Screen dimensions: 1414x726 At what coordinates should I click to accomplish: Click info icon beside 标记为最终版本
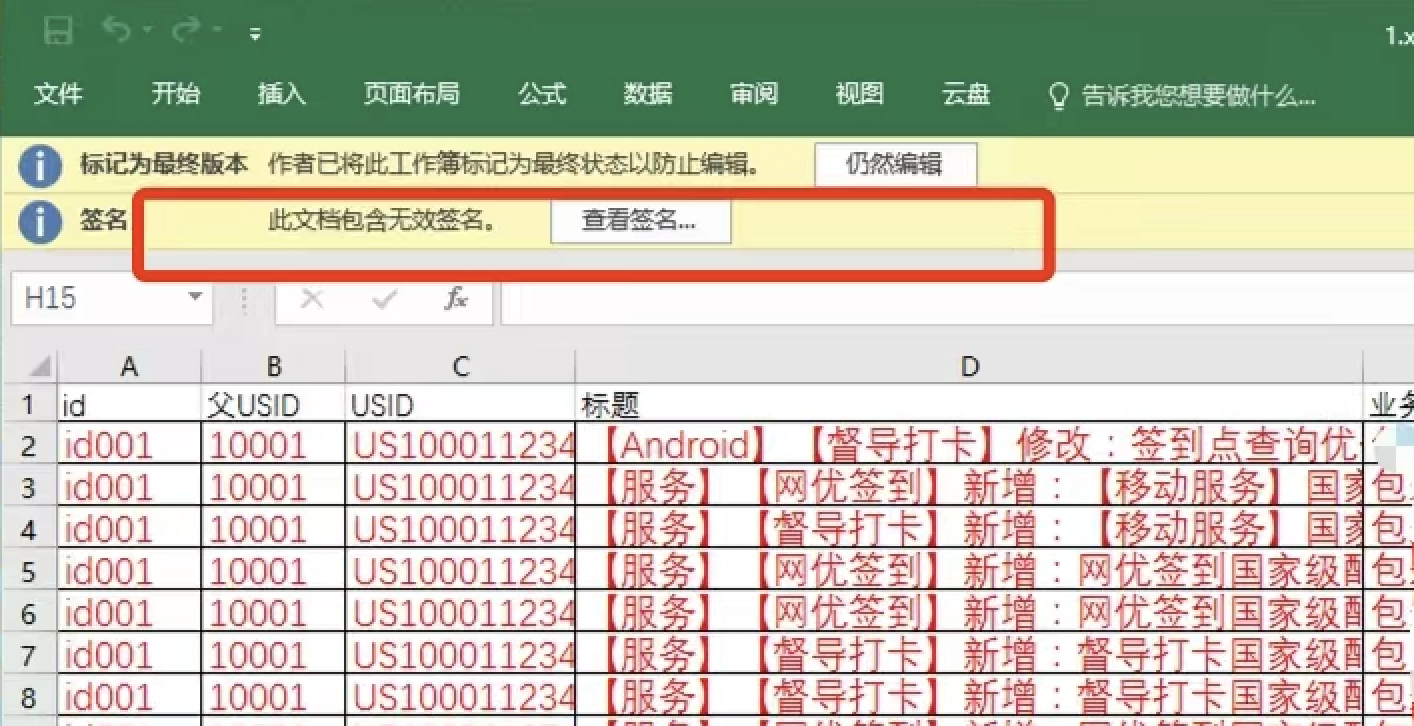pos(40,166)
